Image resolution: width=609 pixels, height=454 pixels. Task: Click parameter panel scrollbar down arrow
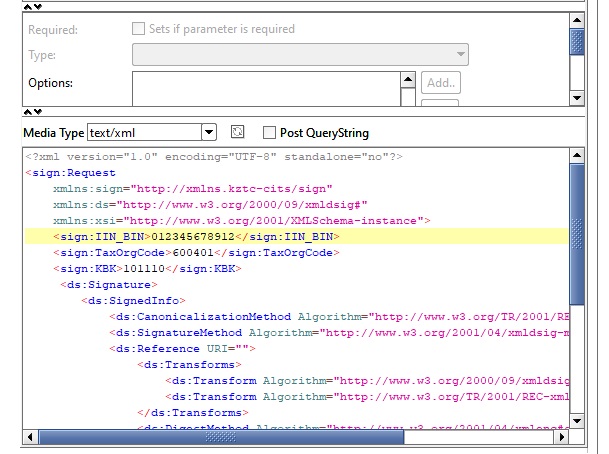click(x=577, y=97)
